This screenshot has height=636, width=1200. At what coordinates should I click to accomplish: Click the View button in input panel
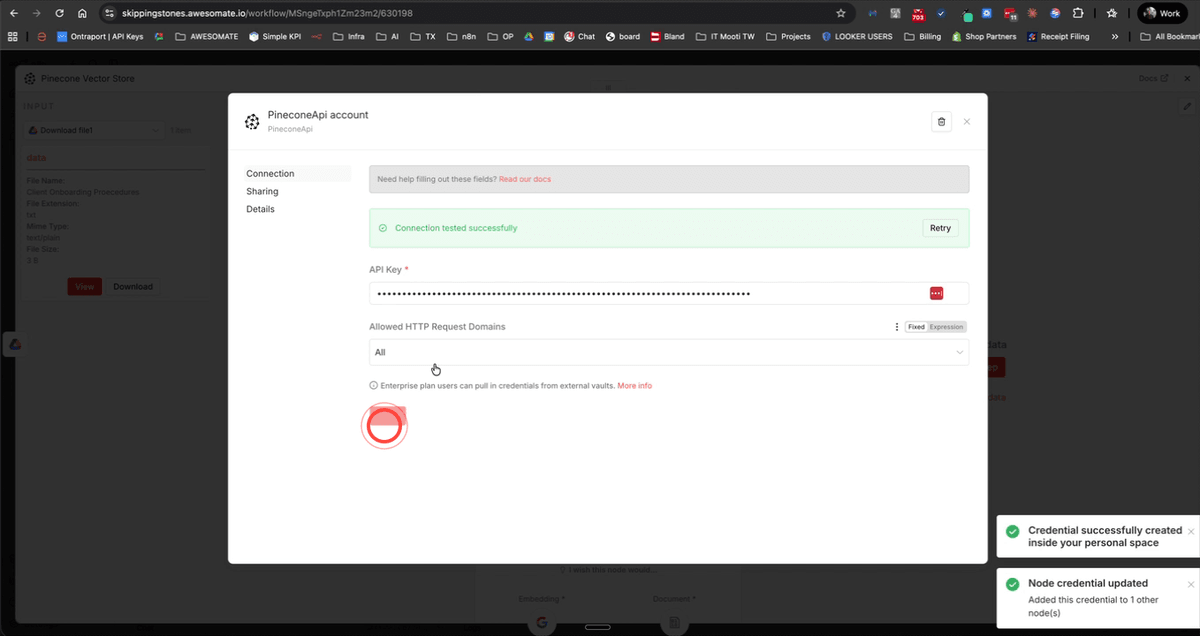[85, 286]
